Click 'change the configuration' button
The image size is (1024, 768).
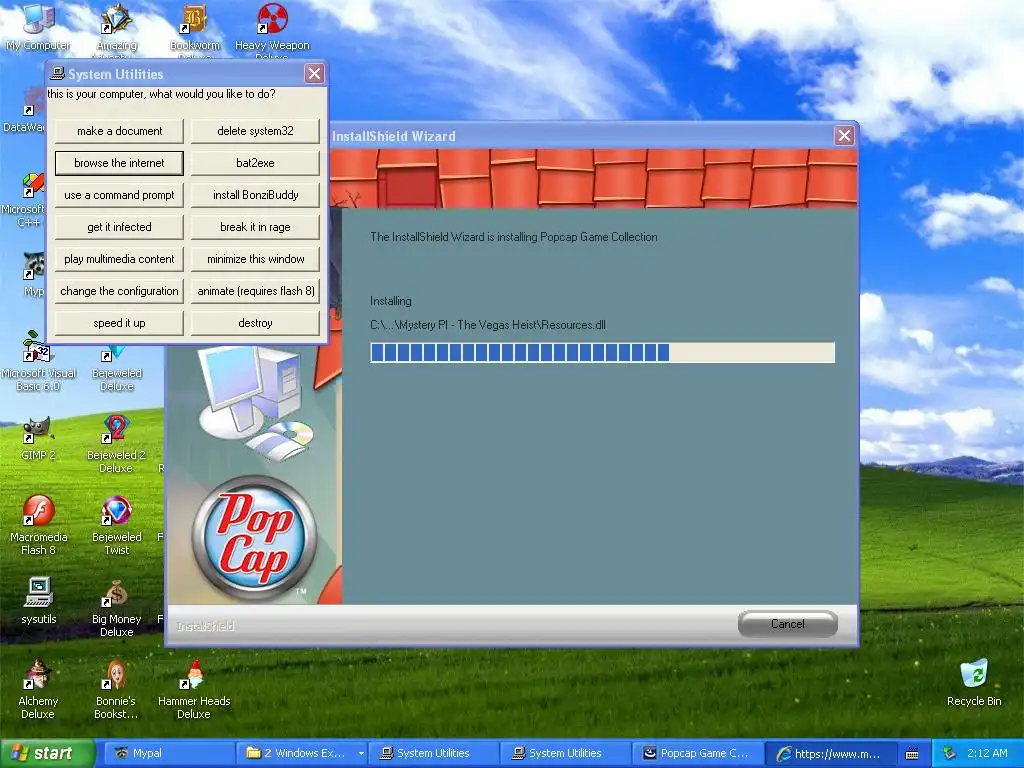(x=120, y=291)
